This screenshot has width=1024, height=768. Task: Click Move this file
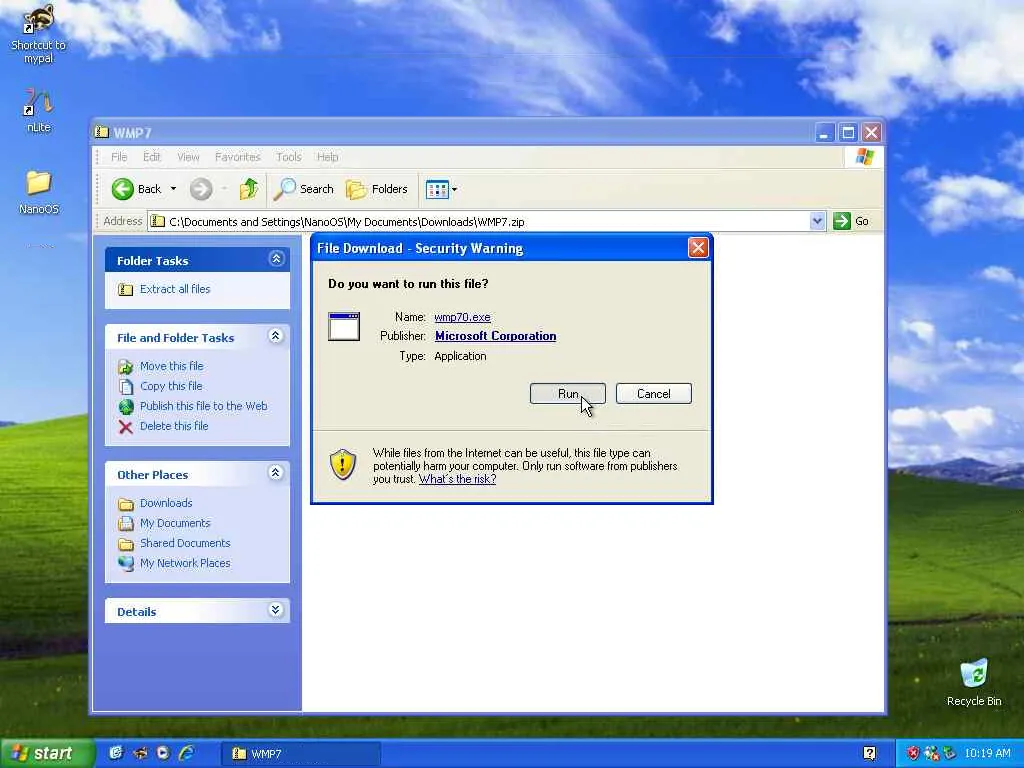click(x=171, y=366)
